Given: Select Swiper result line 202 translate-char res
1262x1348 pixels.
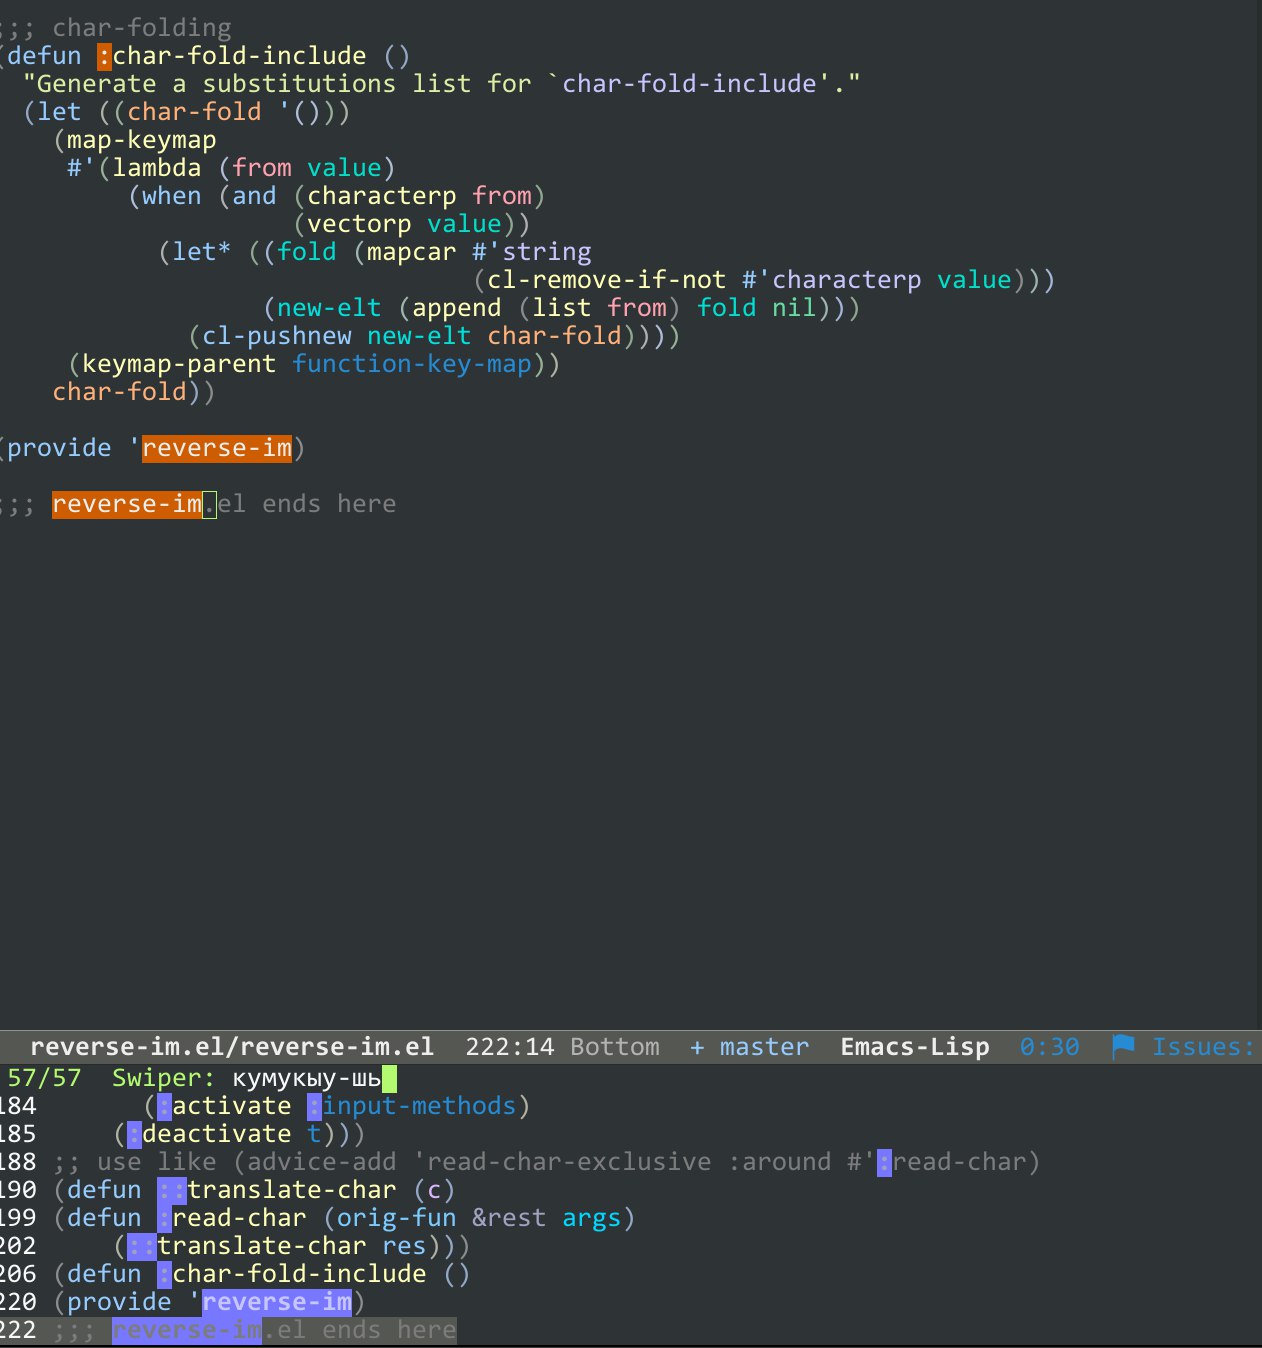Looking at the screenshot, I should pyautogui.click(x=631, y=1246).
